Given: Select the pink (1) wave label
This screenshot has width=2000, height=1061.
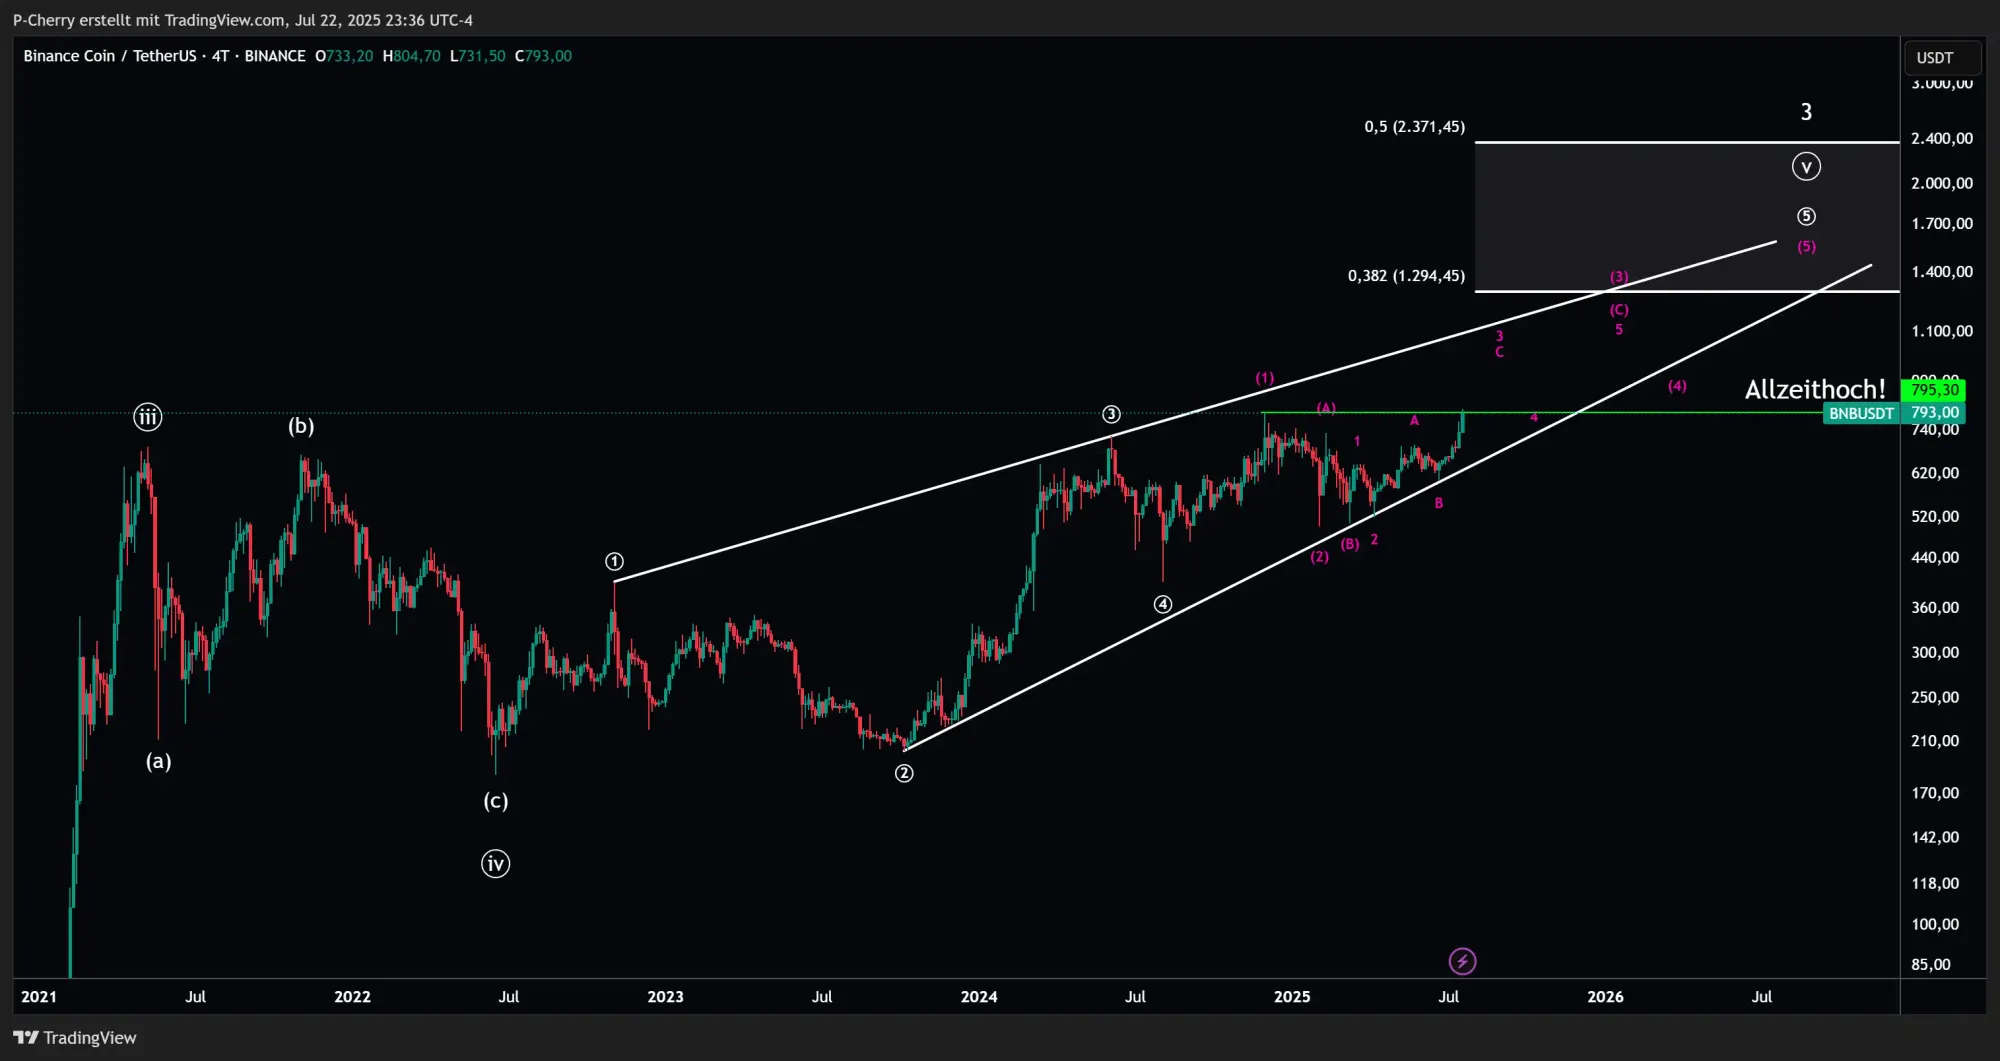Looking at the screenshot, I should point(1265,379).
